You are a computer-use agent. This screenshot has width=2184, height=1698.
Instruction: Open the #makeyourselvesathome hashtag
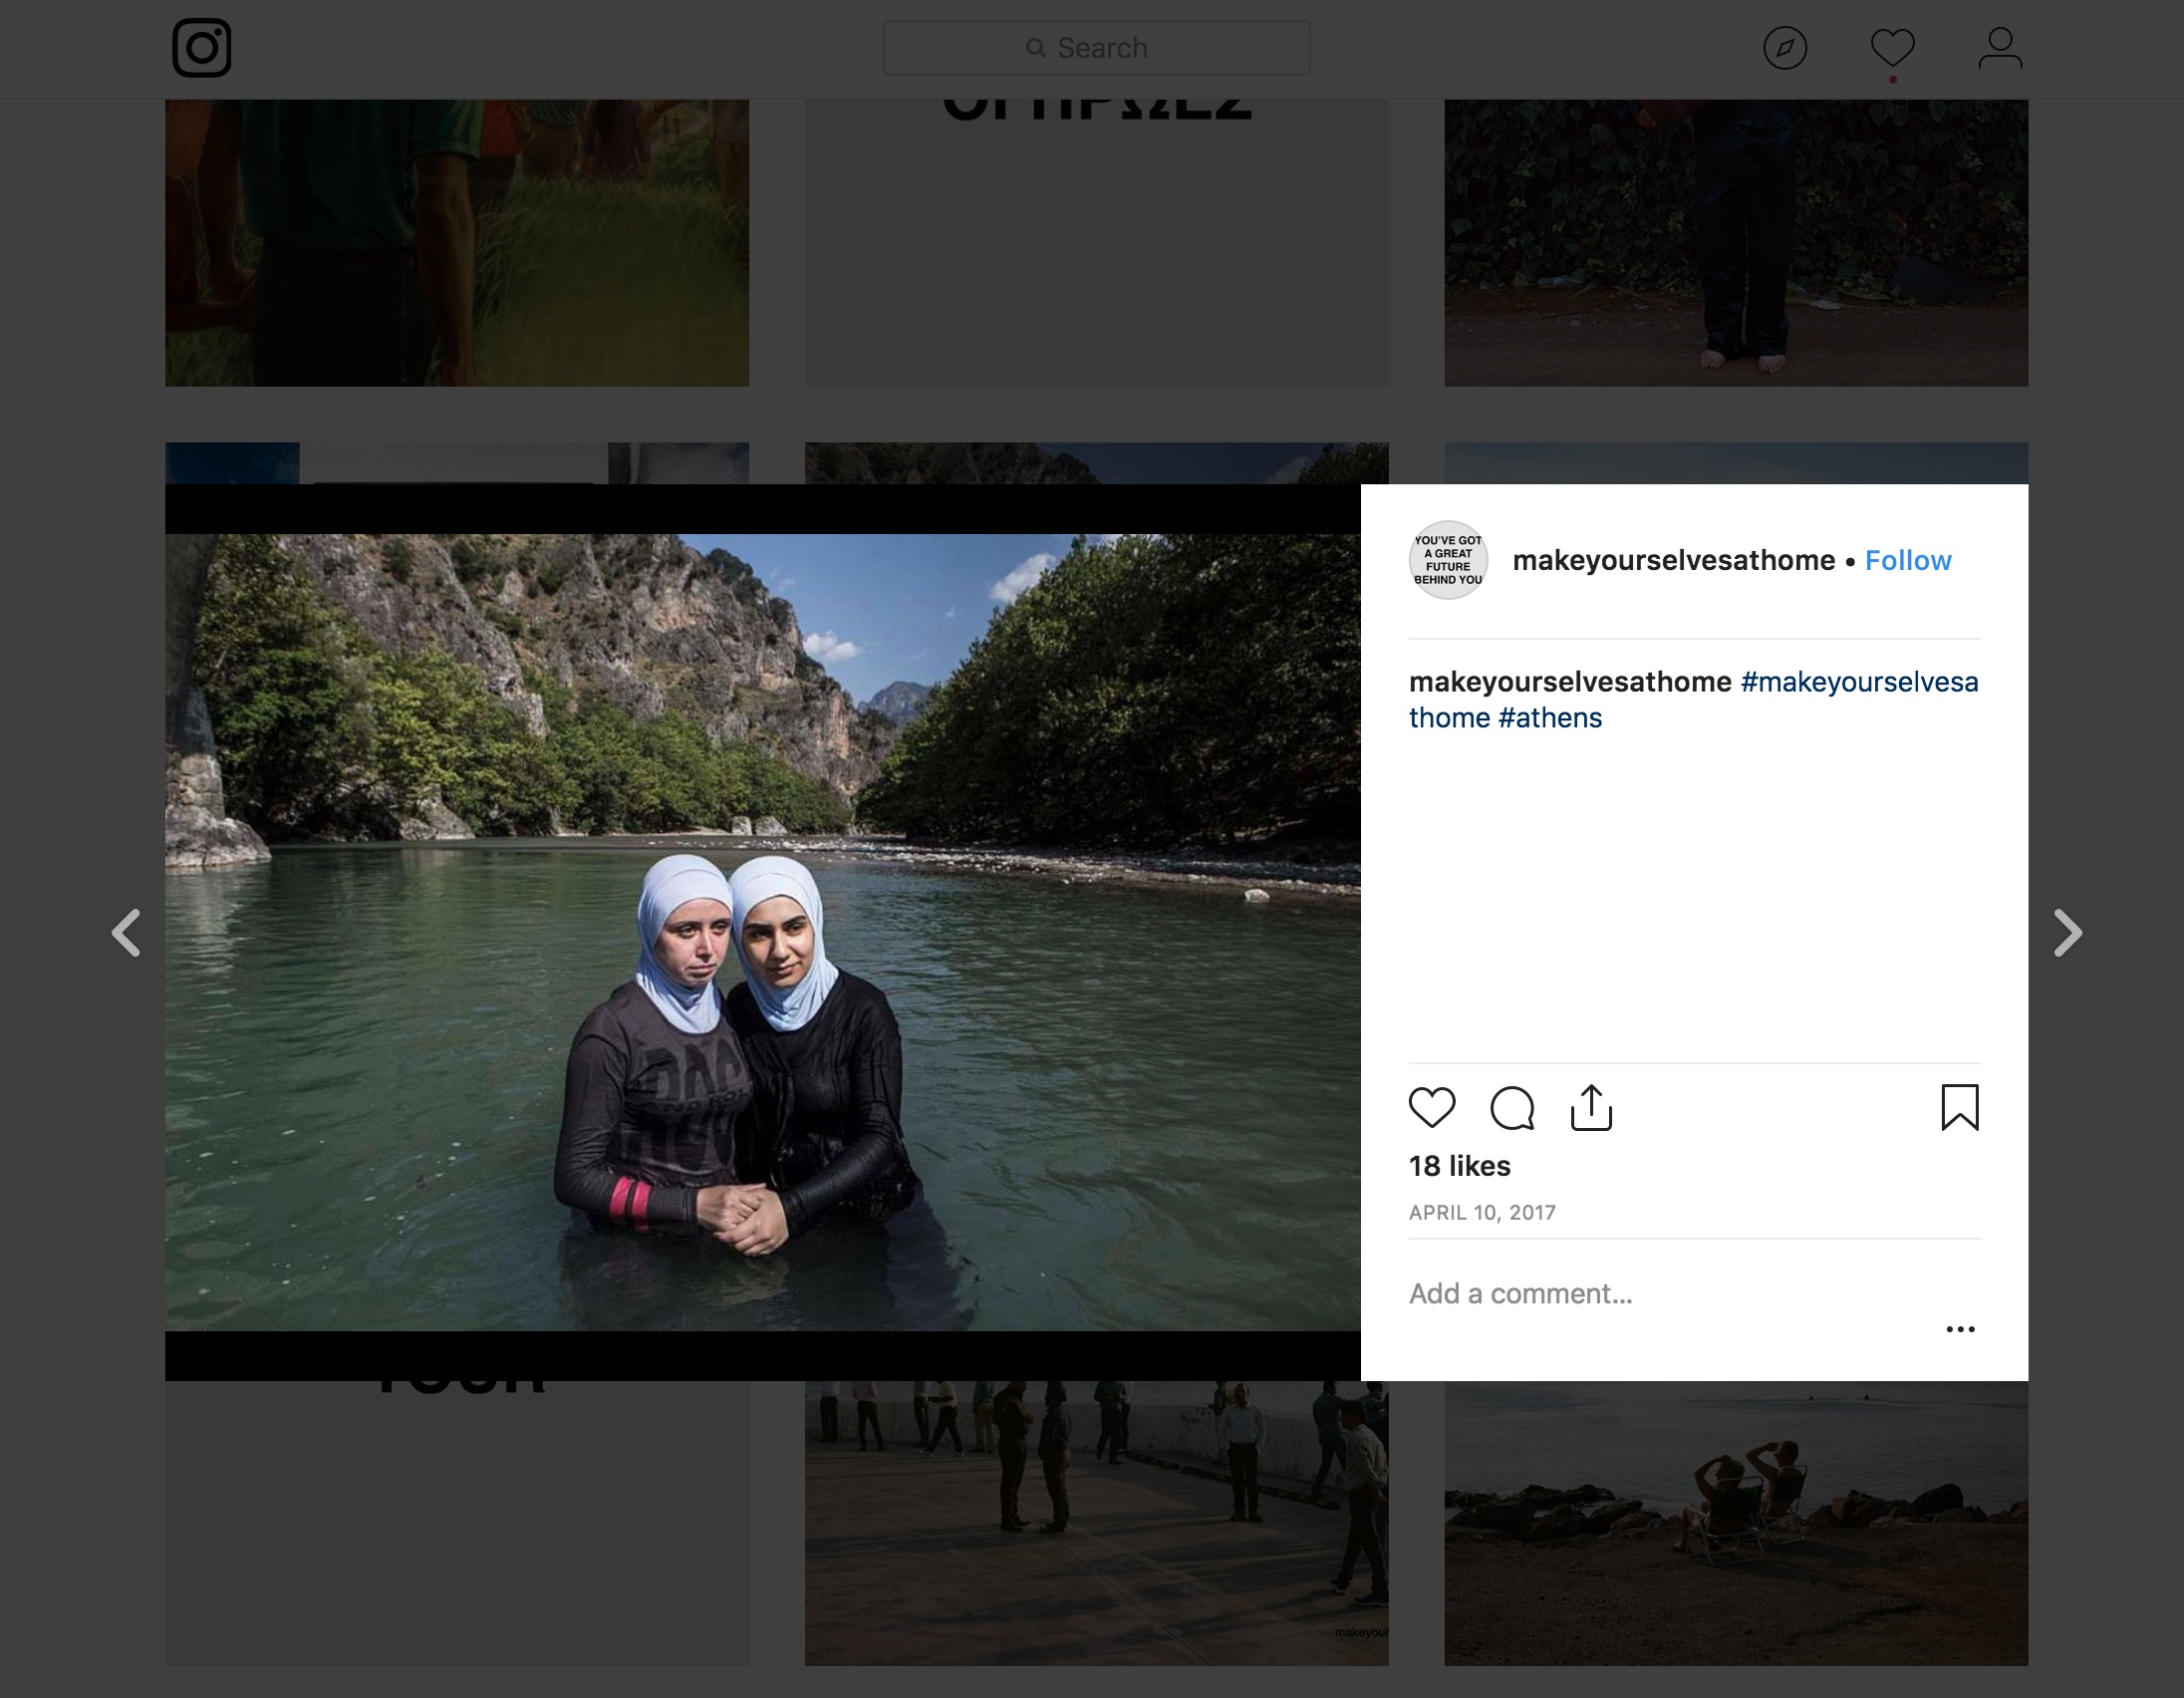[x=1859, y=682]
